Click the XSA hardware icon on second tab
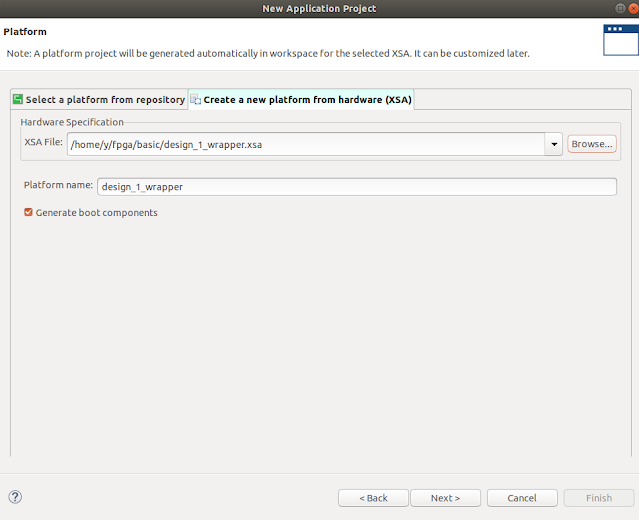 click(196, 99)
